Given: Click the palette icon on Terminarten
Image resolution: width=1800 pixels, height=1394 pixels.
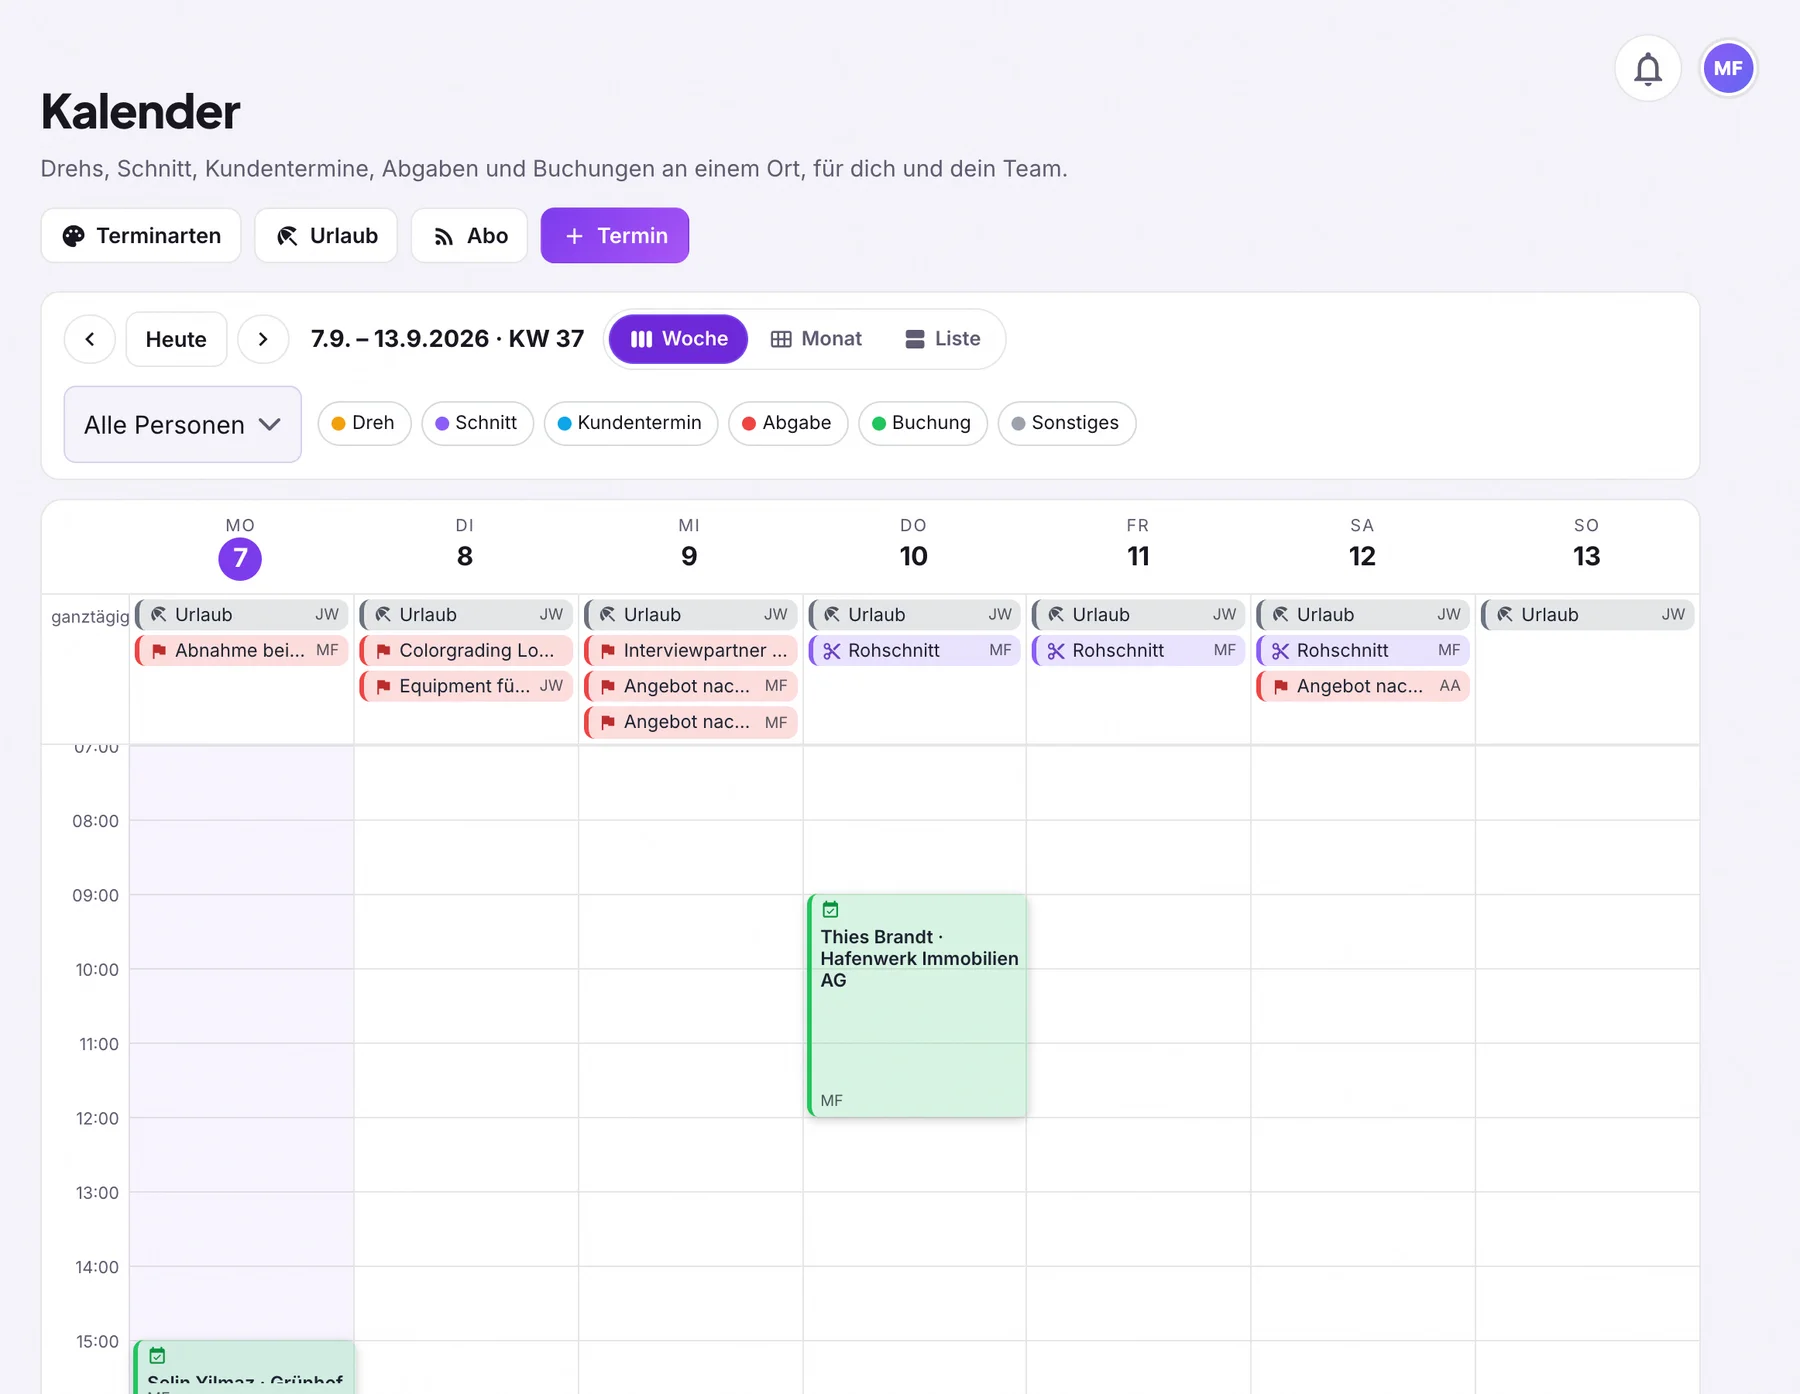Looking at the screenshot, I should point(74,236).
